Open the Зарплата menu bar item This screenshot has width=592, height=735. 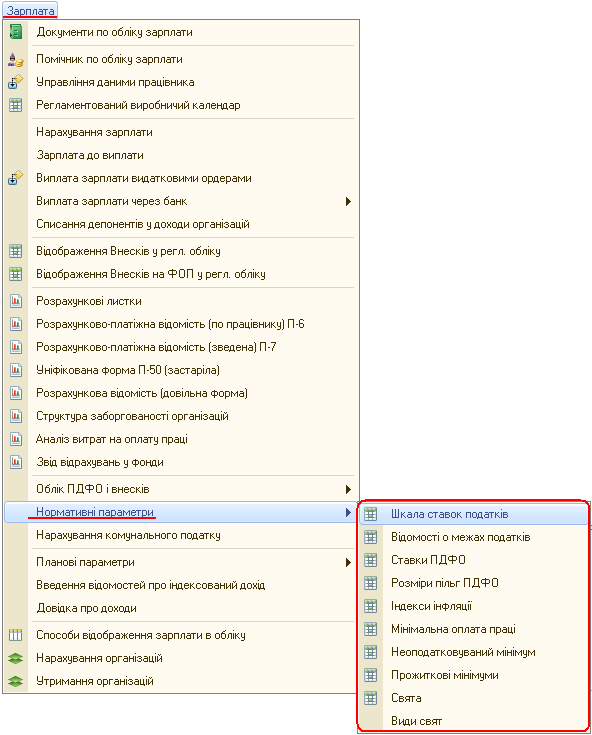pyautogui.click(x=30, y=10)
